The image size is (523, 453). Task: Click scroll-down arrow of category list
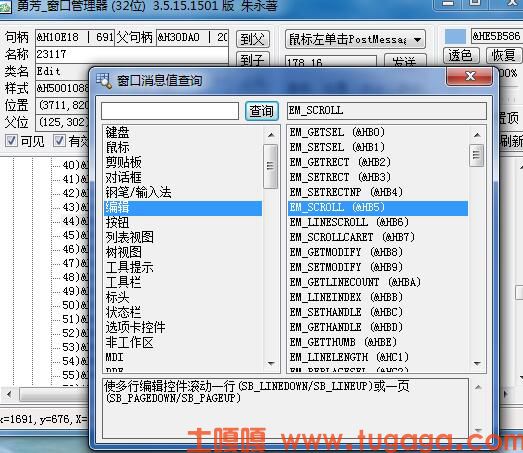click(271, 363)
